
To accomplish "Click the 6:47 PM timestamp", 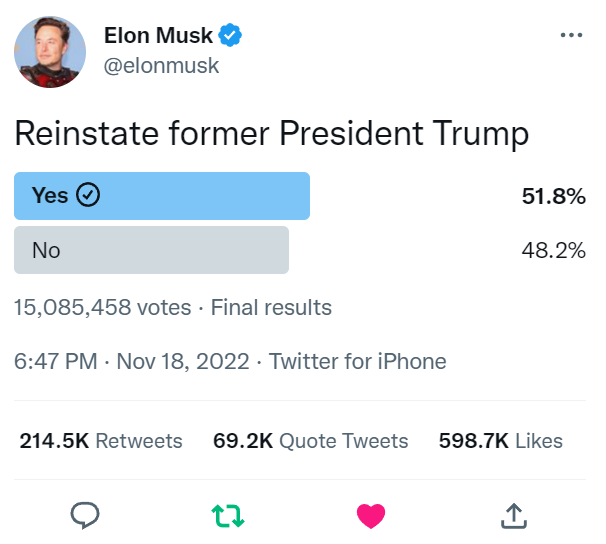I will 56,361.
